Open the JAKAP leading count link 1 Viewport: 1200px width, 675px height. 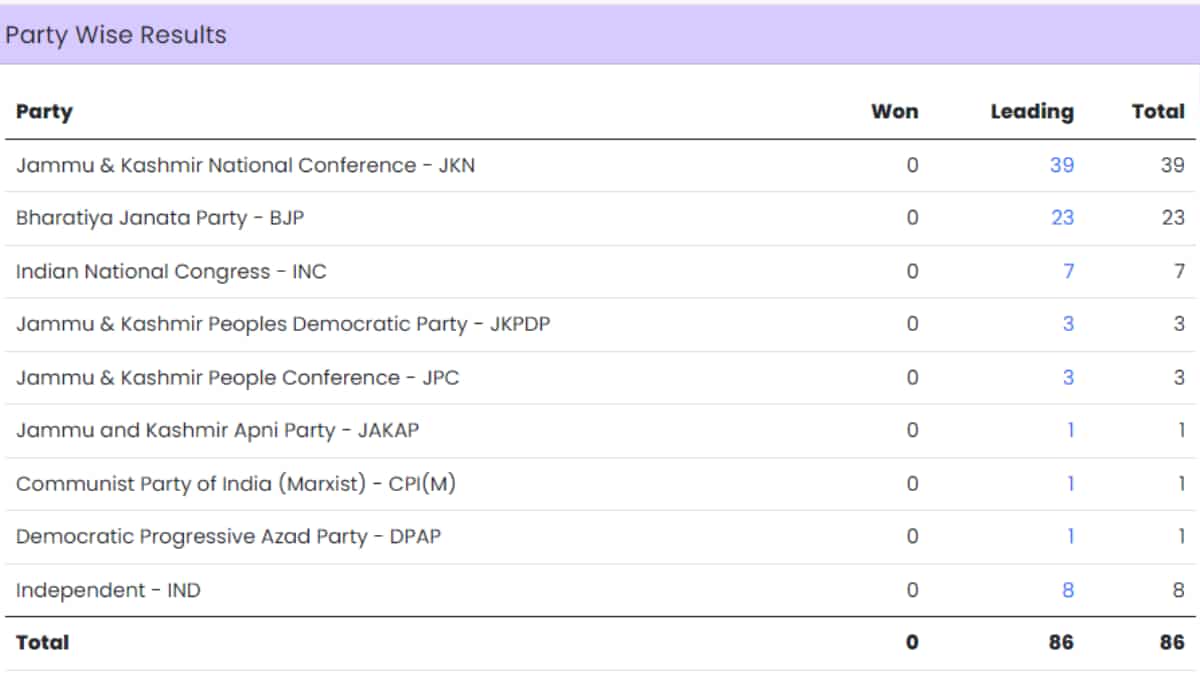click(1070, 430)
